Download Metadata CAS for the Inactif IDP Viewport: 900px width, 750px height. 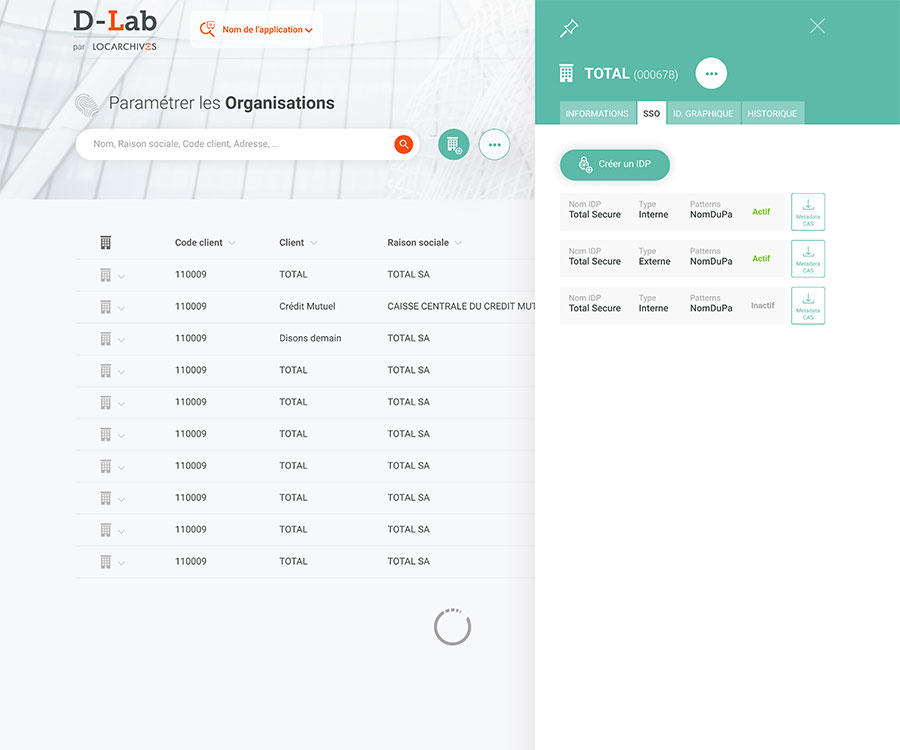[808, 306]
